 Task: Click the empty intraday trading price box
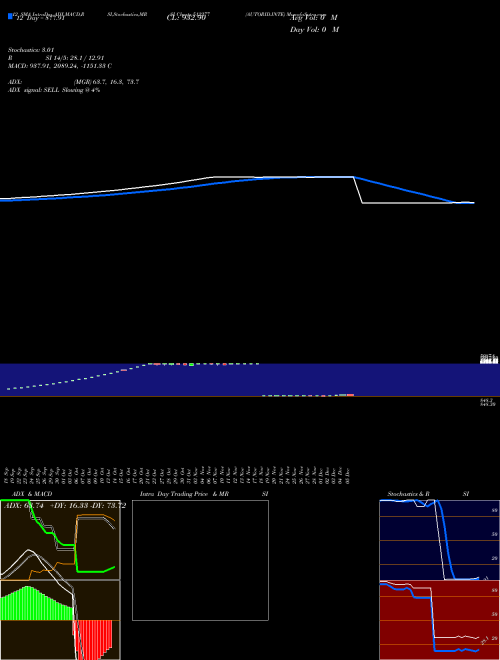[200, 560]
